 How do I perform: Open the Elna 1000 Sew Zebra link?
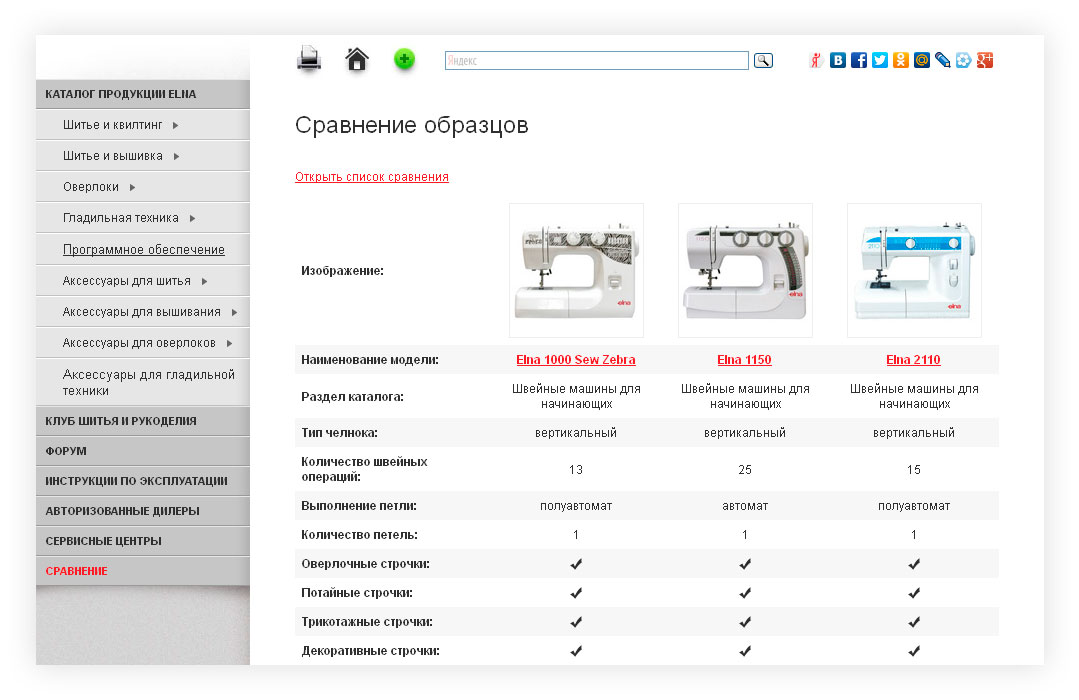575,360
